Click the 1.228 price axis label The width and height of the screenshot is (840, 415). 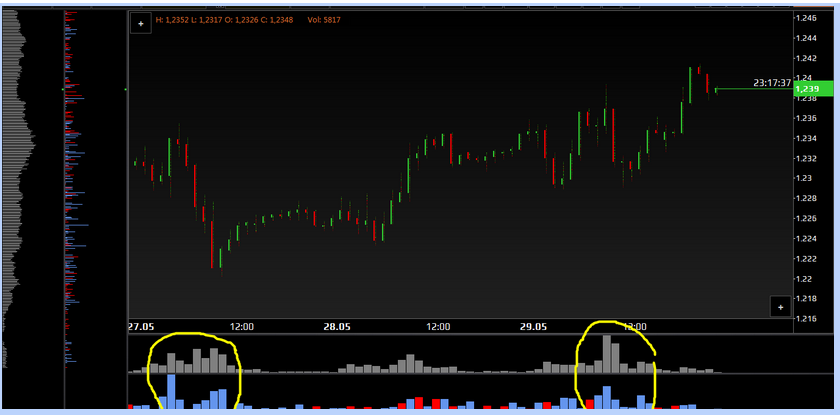(x=806, y=199)
